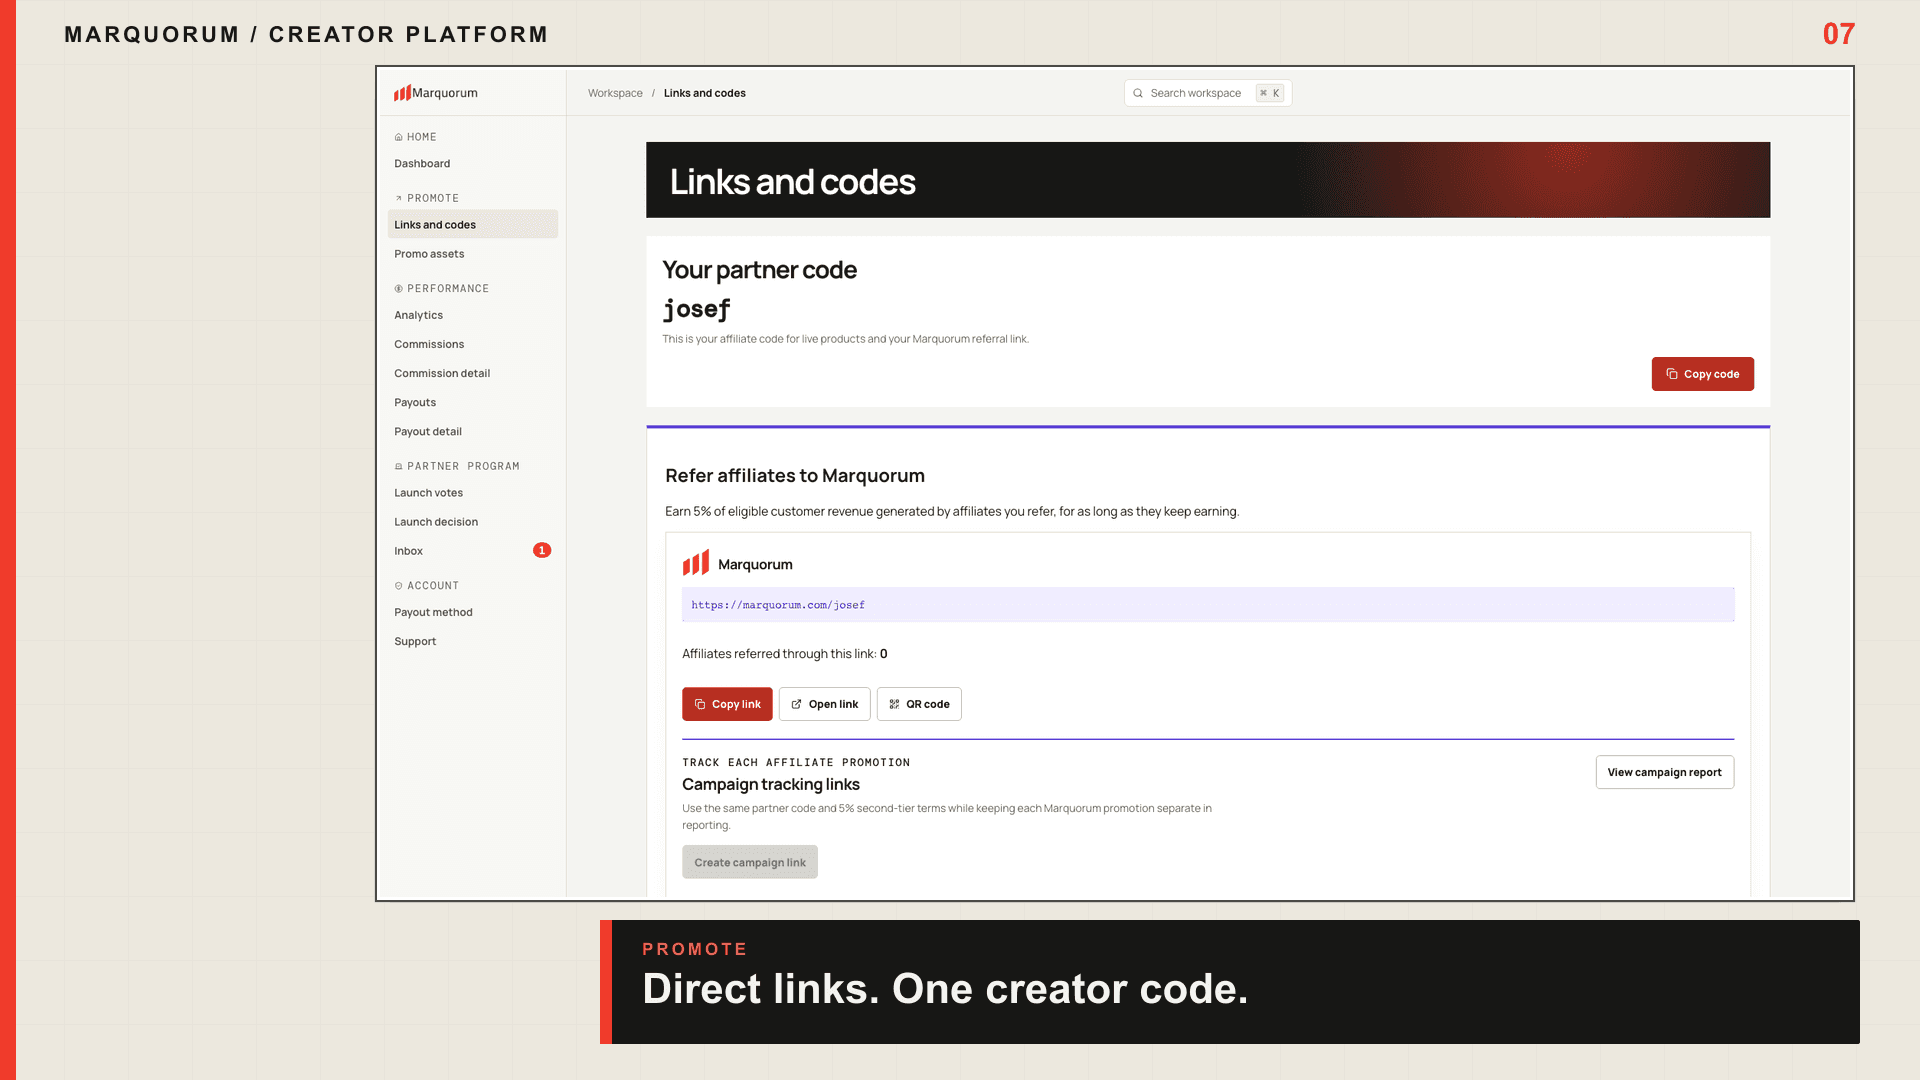This screenshot has height=1080, width=1920.
Task: Click the icon beside PERFORMANCE heading
Action: point(398,288)
